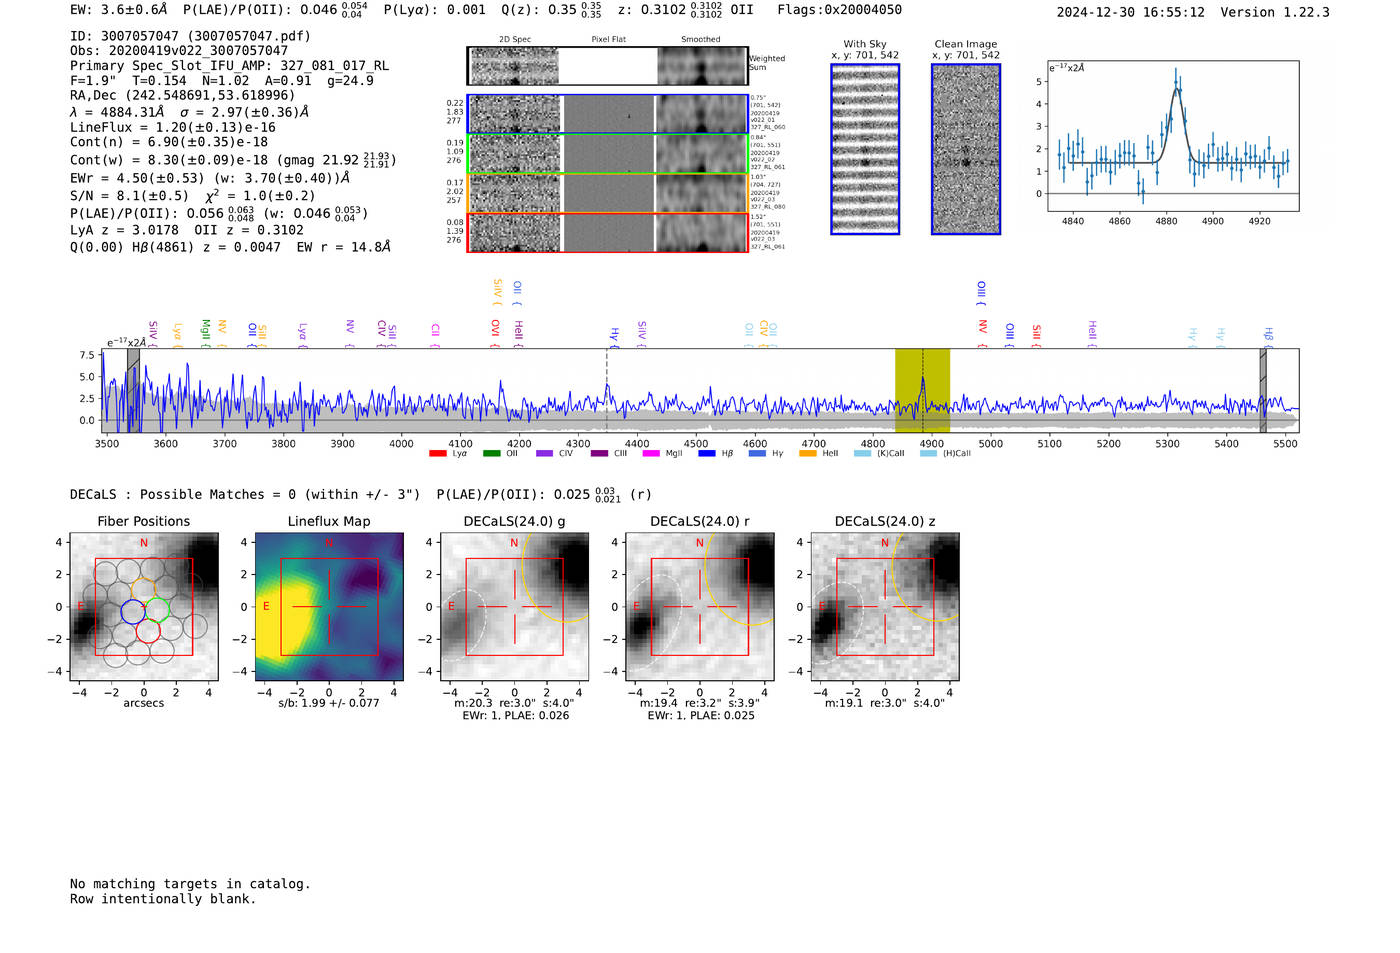Open the Fiber Positions panel
This screenshot has width=1400, height=953.
144,607
